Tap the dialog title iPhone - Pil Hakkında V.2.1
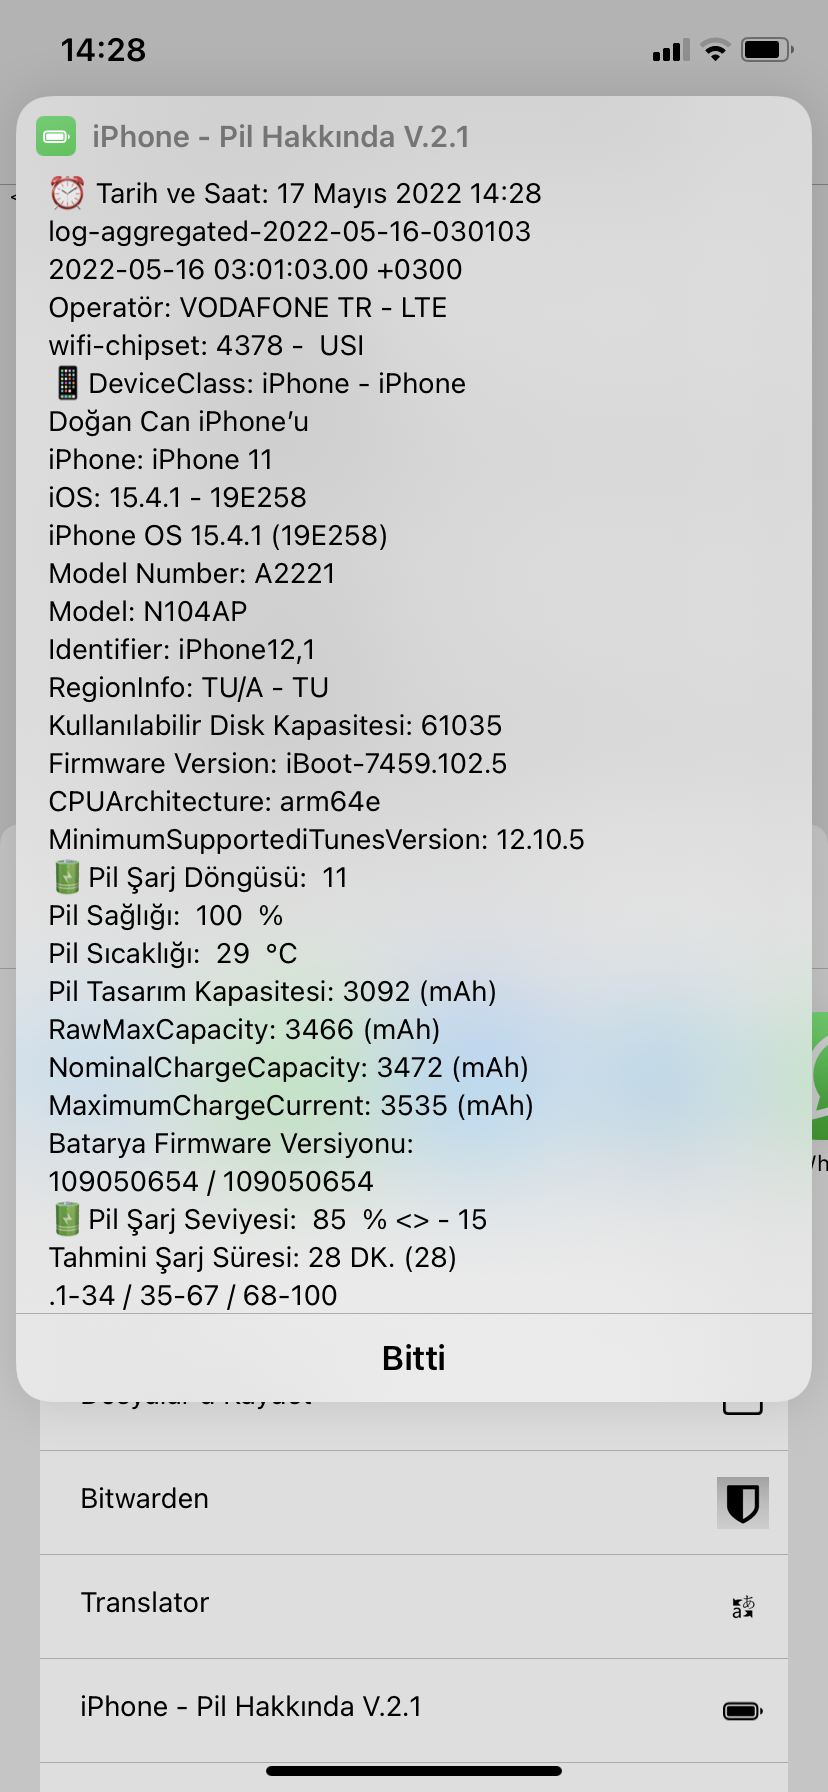 coord(281,137)
